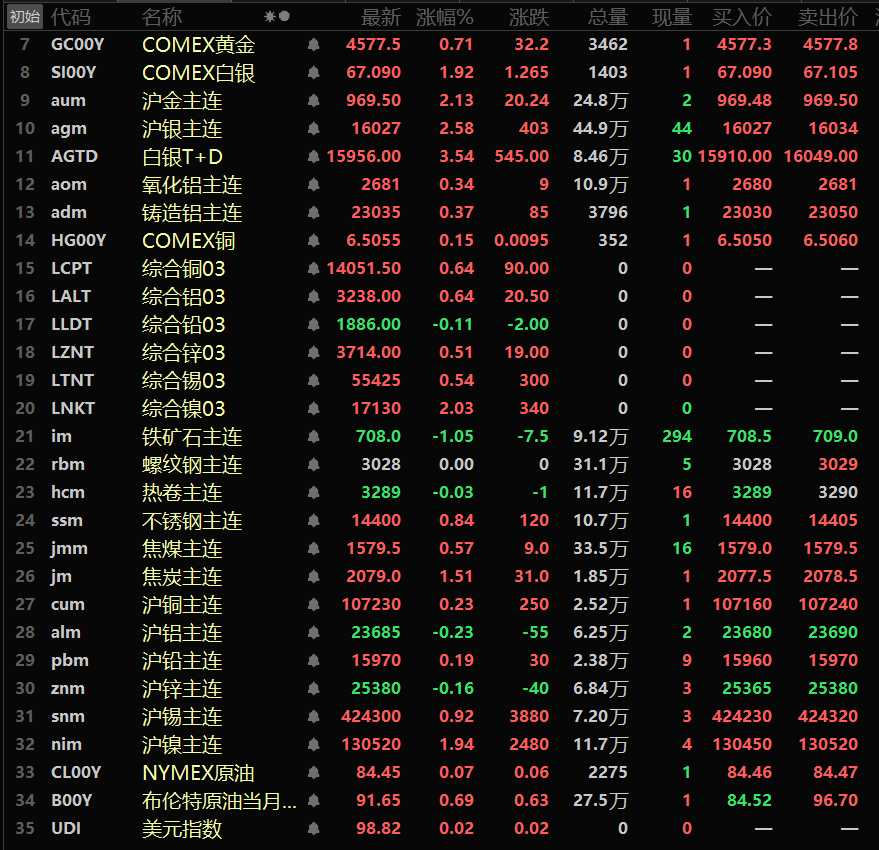Open the 沪锌主连 contract name
This screenshot has width=879, height=850.
[182, 689]
